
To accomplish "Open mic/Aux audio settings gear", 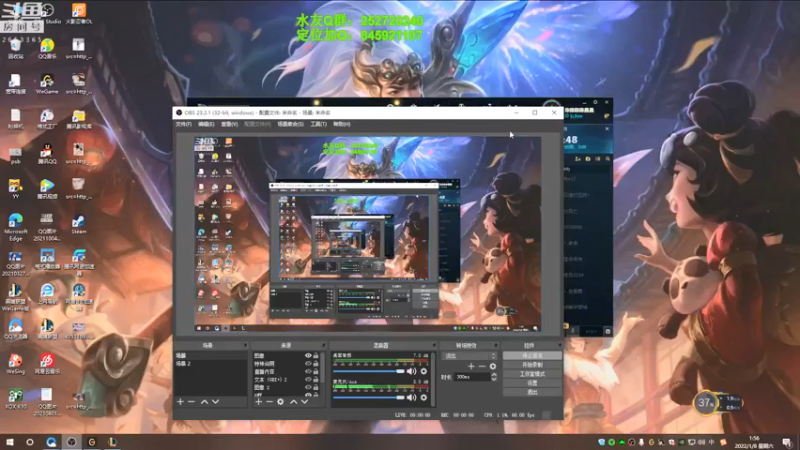I will 424,397.
